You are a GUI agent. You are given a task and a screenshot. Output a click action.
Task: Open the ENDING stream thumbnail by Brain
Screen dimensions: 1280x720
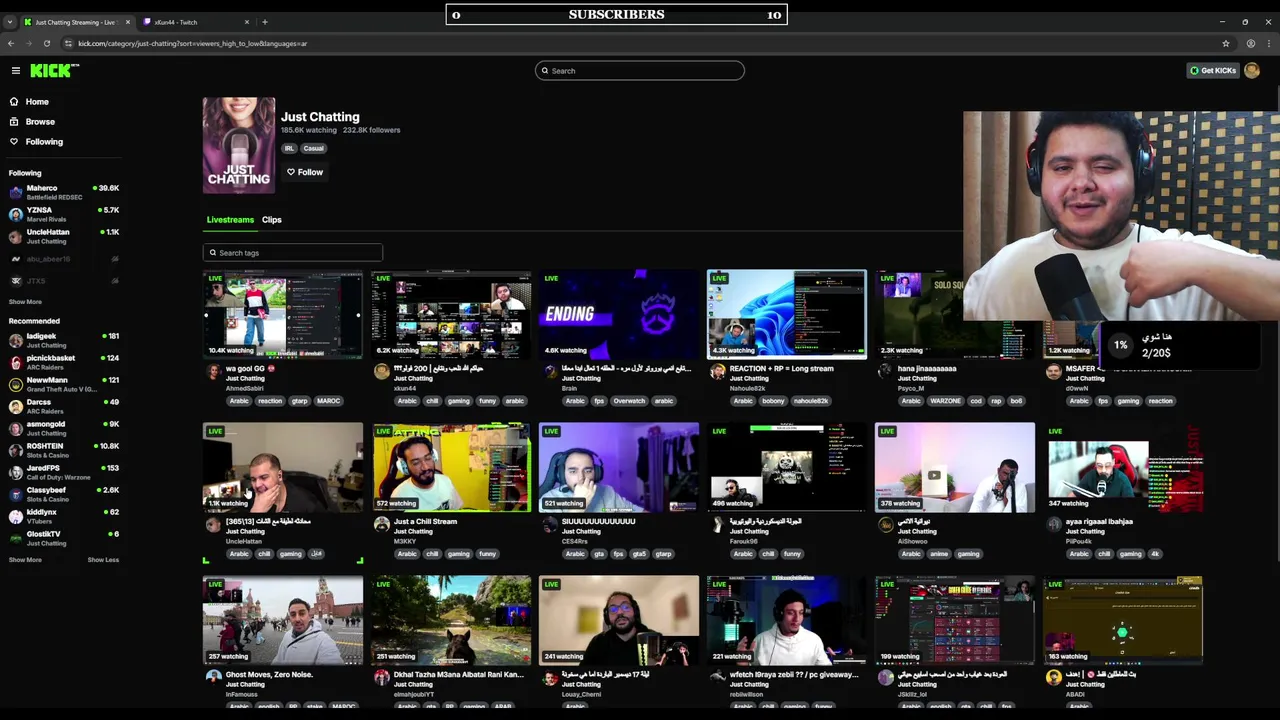(619, 314)
